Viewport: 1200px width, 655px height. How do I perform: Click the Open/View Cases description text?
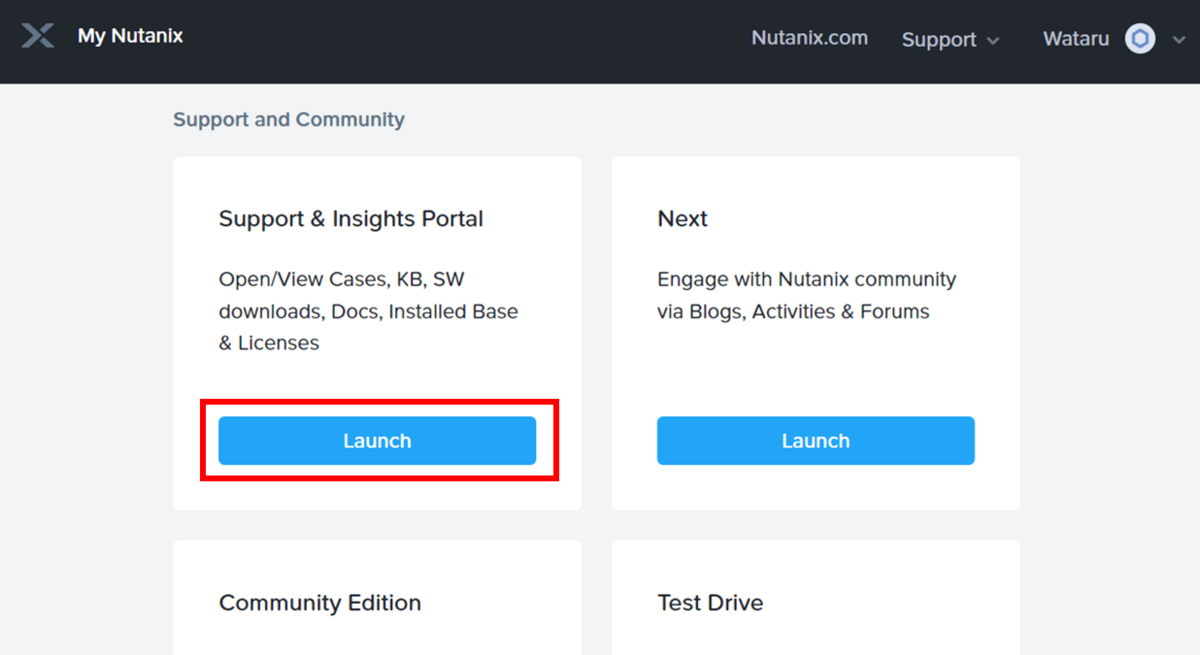(x=369, y=311)
